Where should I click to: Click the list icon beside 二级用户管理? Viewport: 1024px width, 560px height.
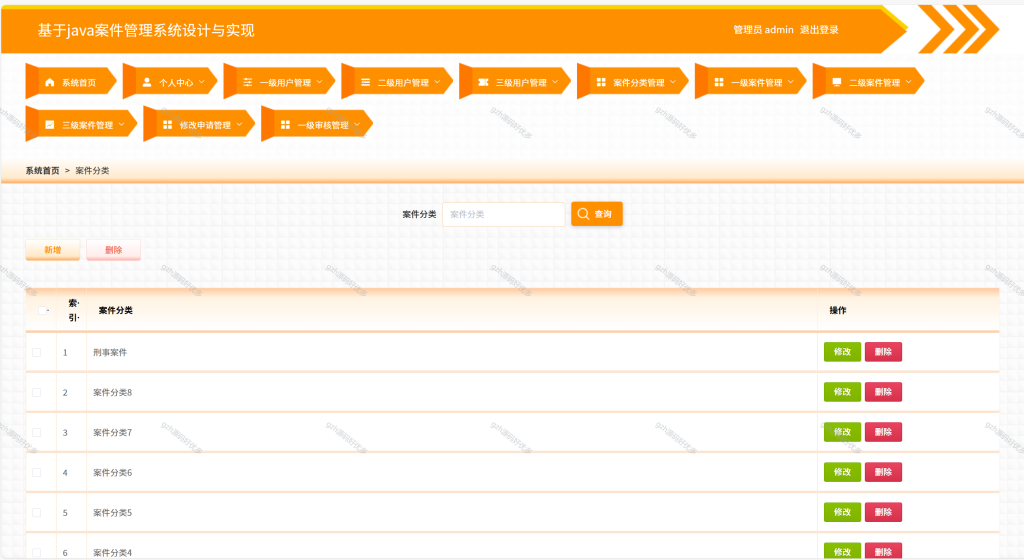[366, 82]
